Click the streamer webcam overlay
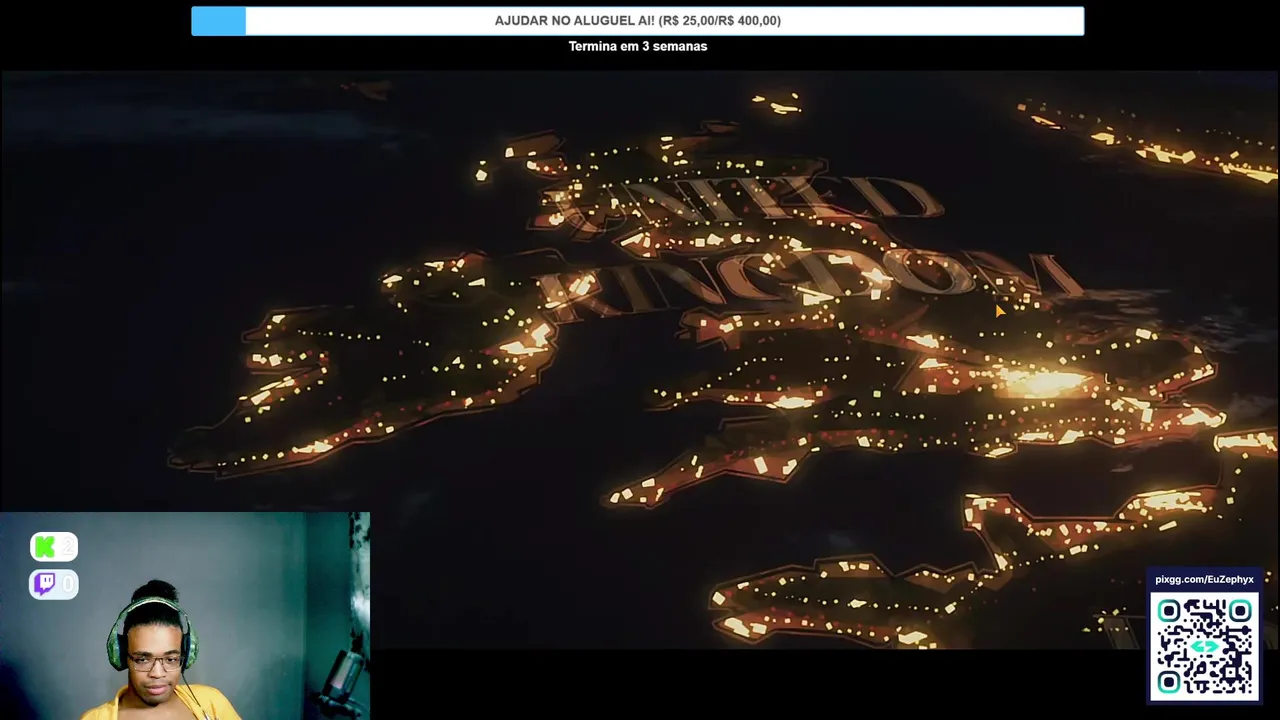The width and height of the screenshot is (1280, 720). pos(185,616)
